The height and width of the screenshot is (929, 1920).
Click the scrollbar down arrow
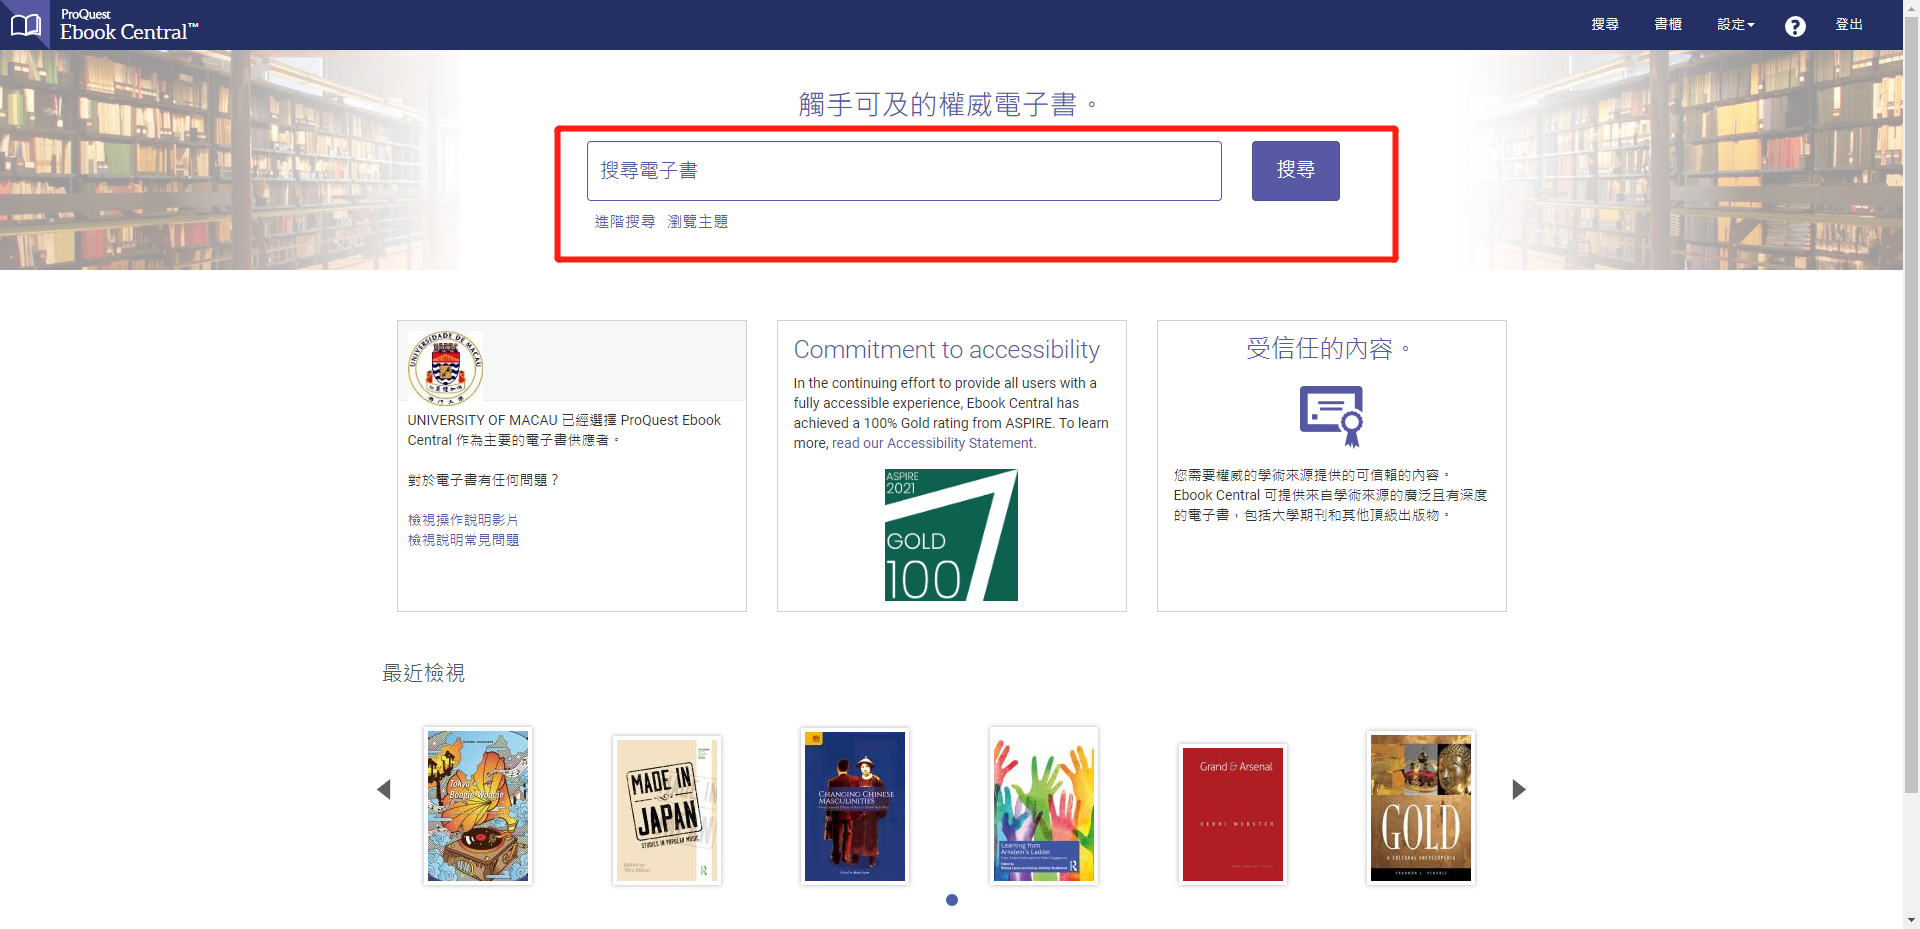(x=1911, y=920)
